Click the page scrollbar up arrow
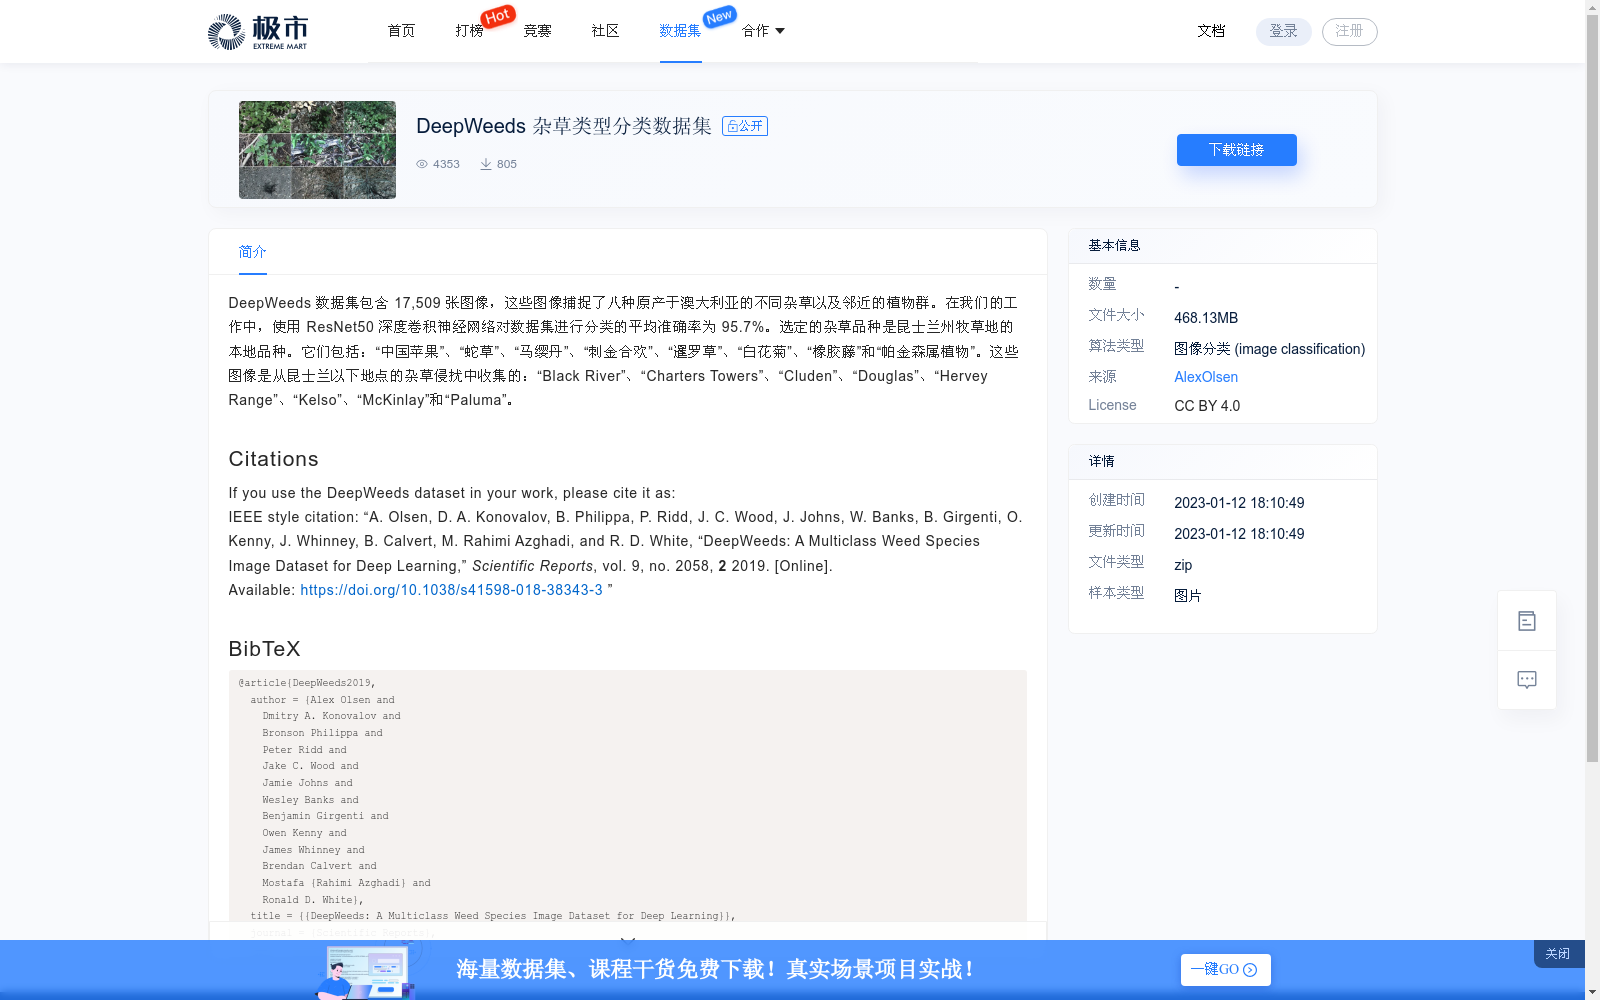The height and width of the screenshot is (1000, 1600). coord(1592,7)
